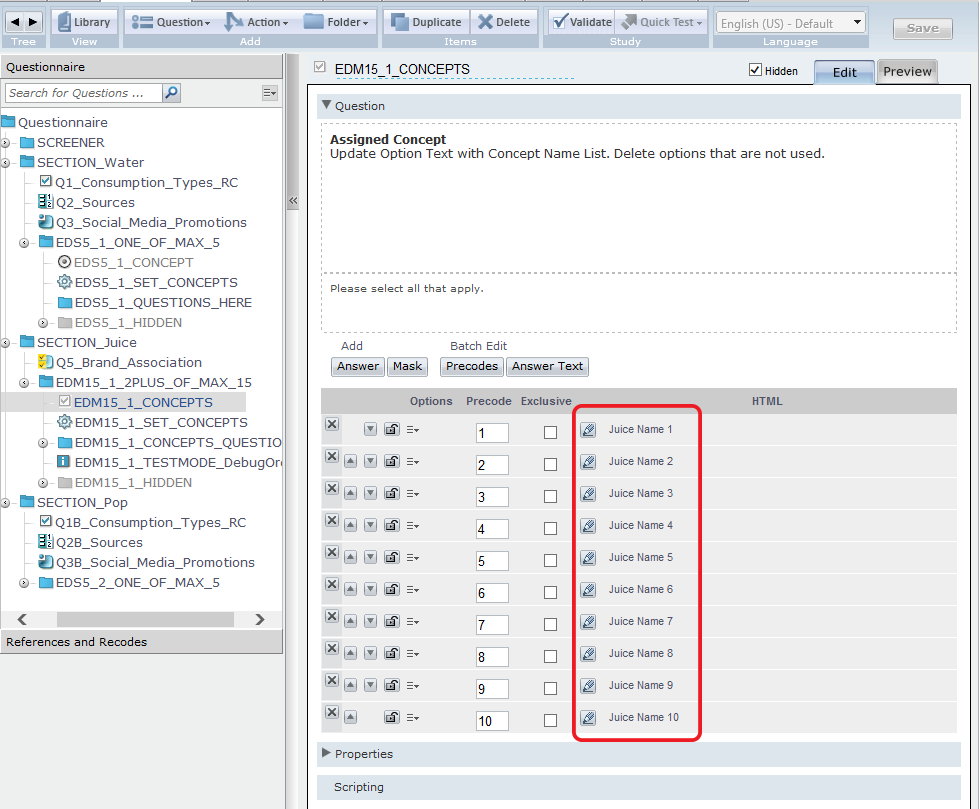Expand the SCREENER folder

6,143
